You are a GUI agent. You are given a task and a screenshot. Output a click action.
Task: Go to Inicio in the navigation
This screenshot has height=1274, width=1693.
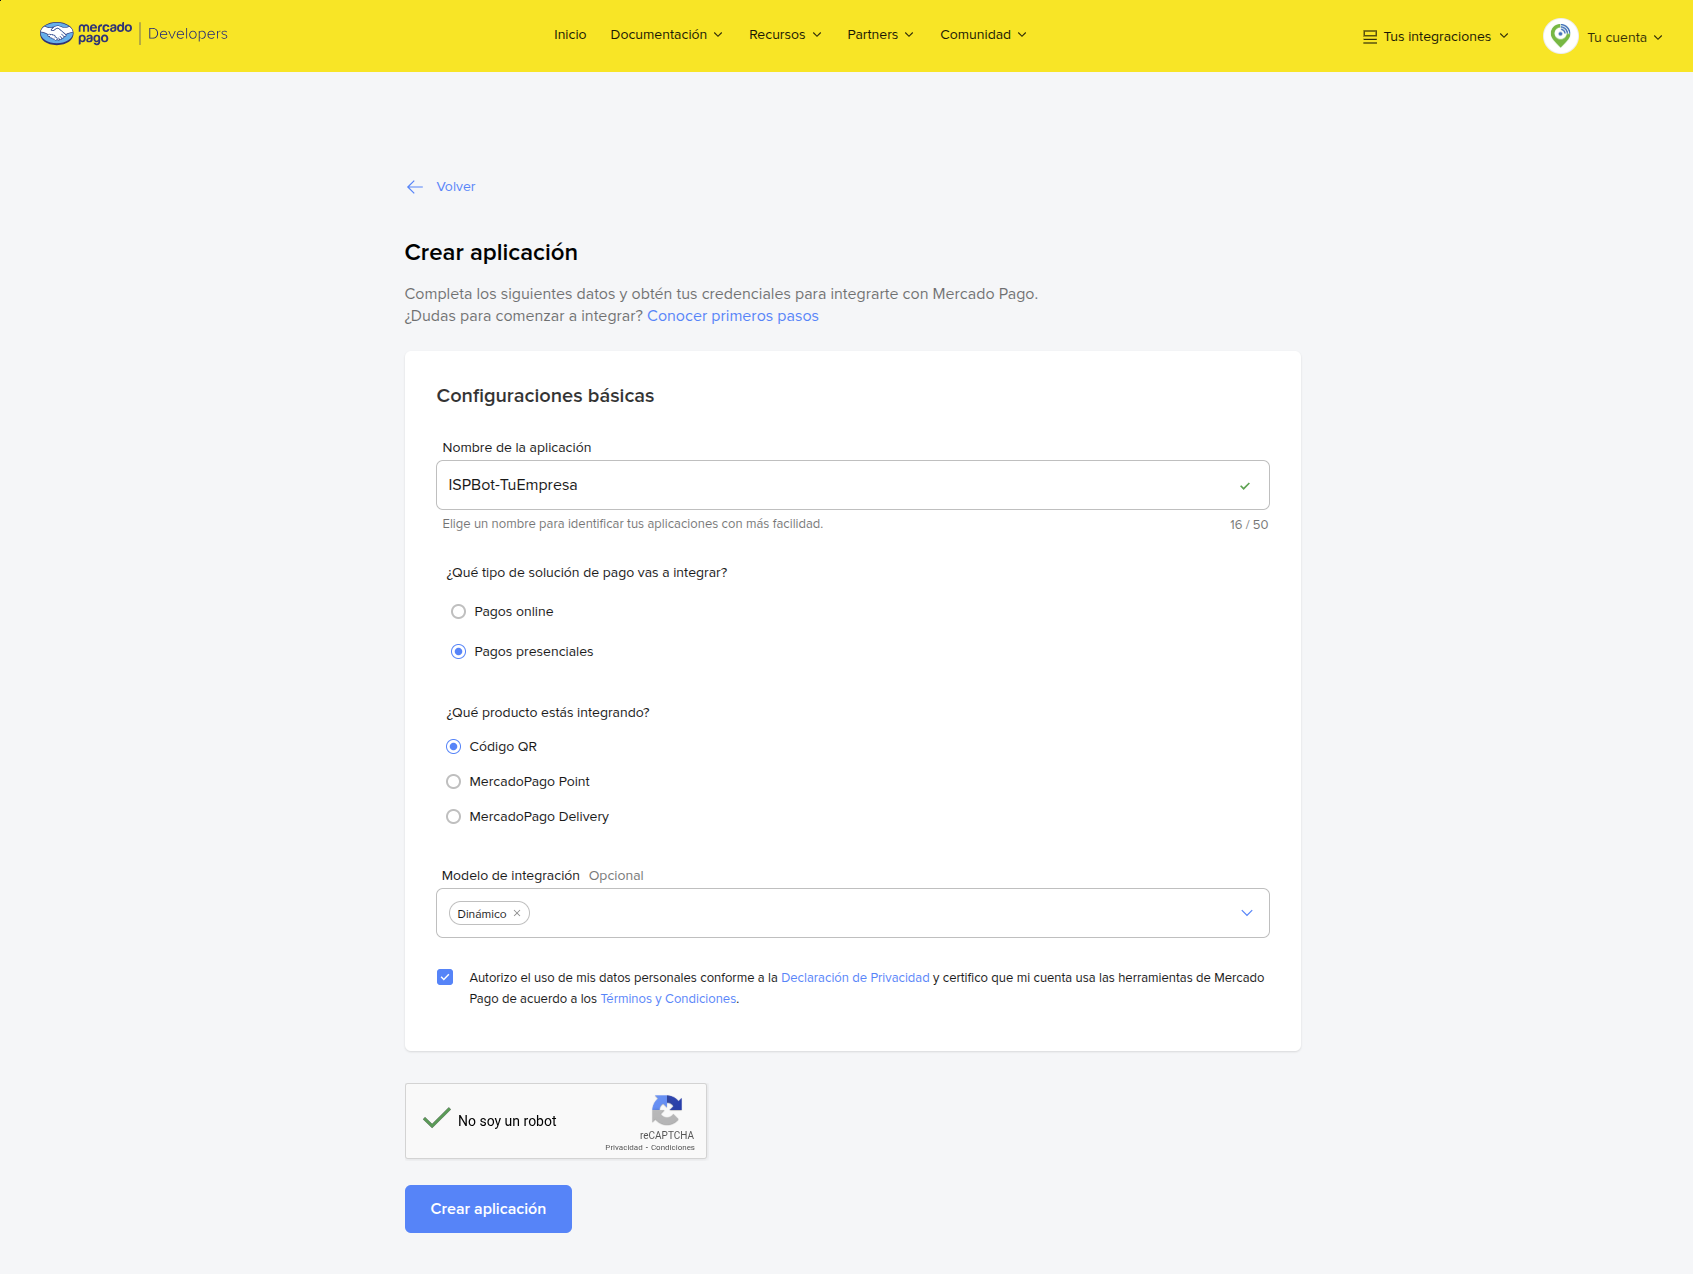(570, 35)
